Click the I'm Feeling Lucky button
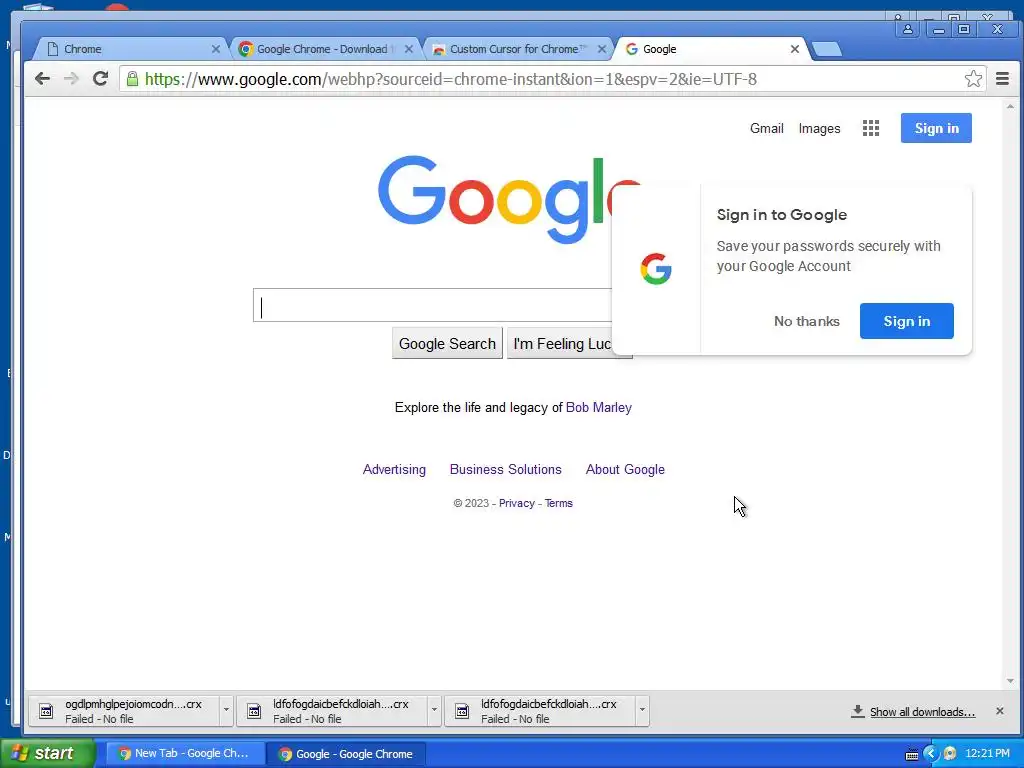 click(560, 344)
